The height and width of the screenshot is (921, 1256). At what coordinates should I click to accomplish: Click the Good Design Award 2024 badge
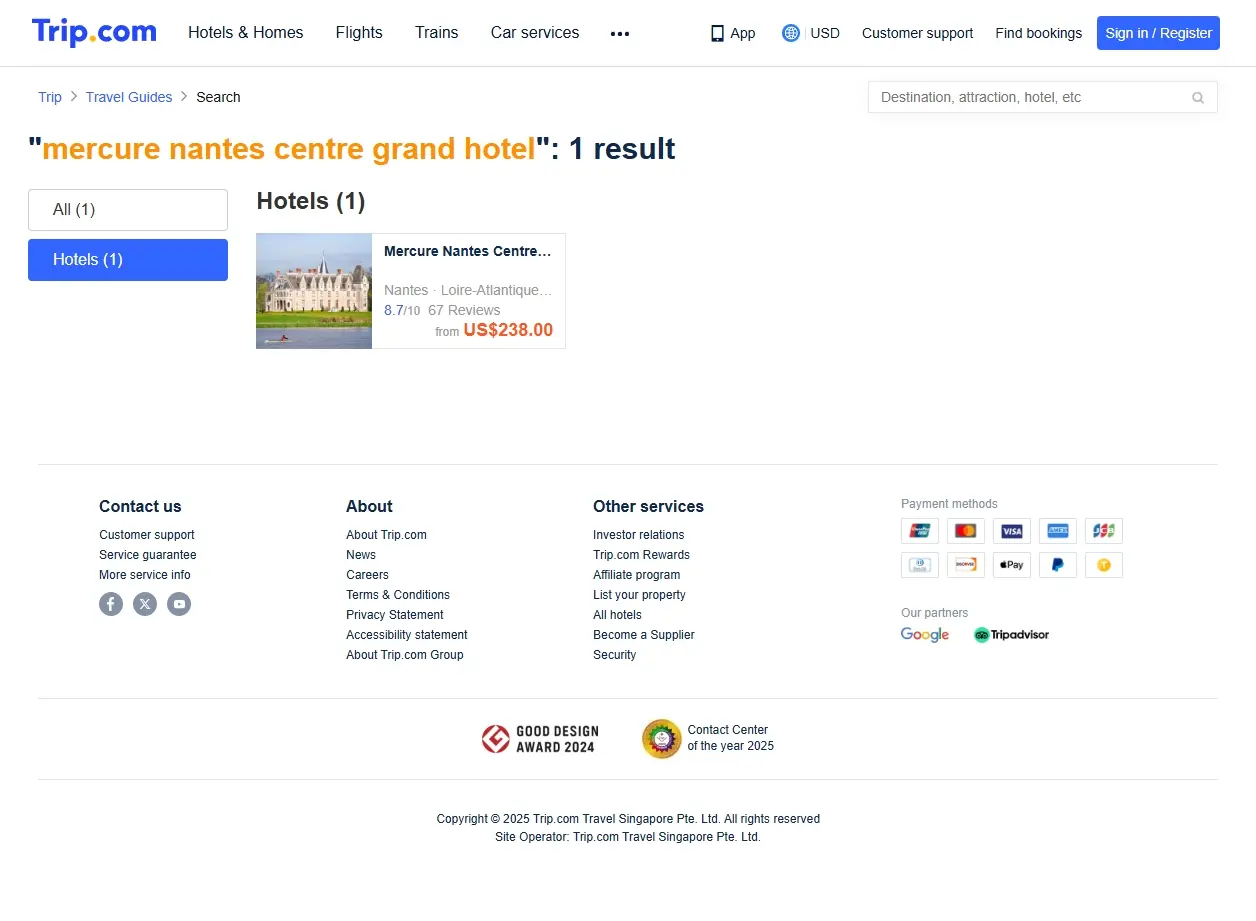tap(538, 740)
